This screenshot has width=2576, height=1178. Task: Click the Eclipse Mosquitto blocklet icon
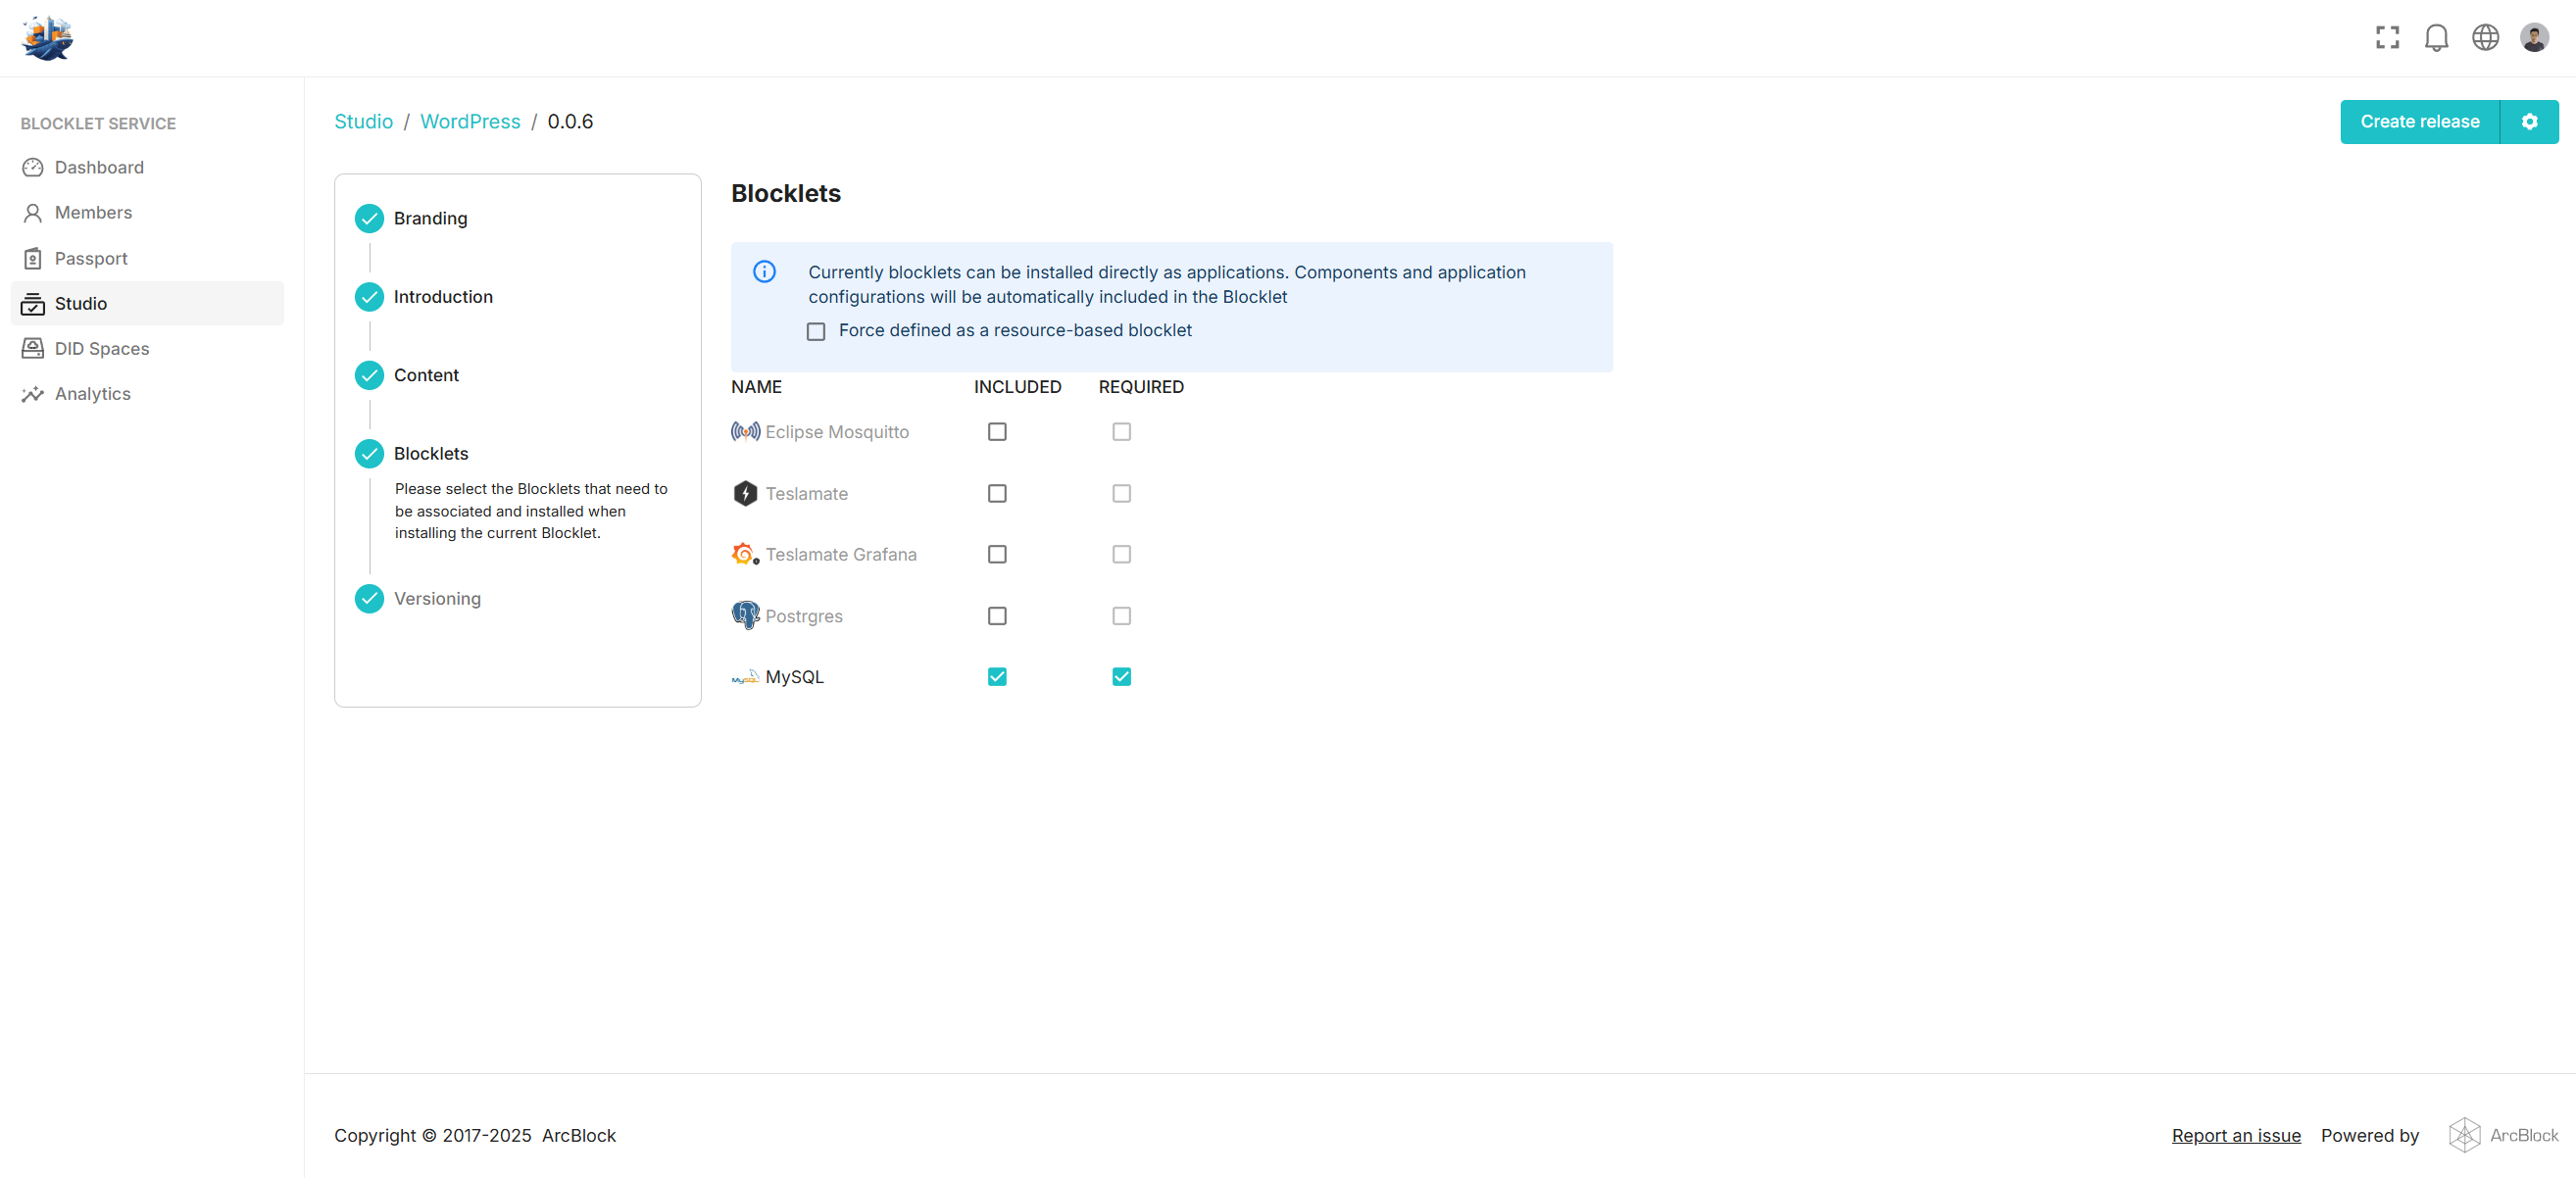click(745, 432)
